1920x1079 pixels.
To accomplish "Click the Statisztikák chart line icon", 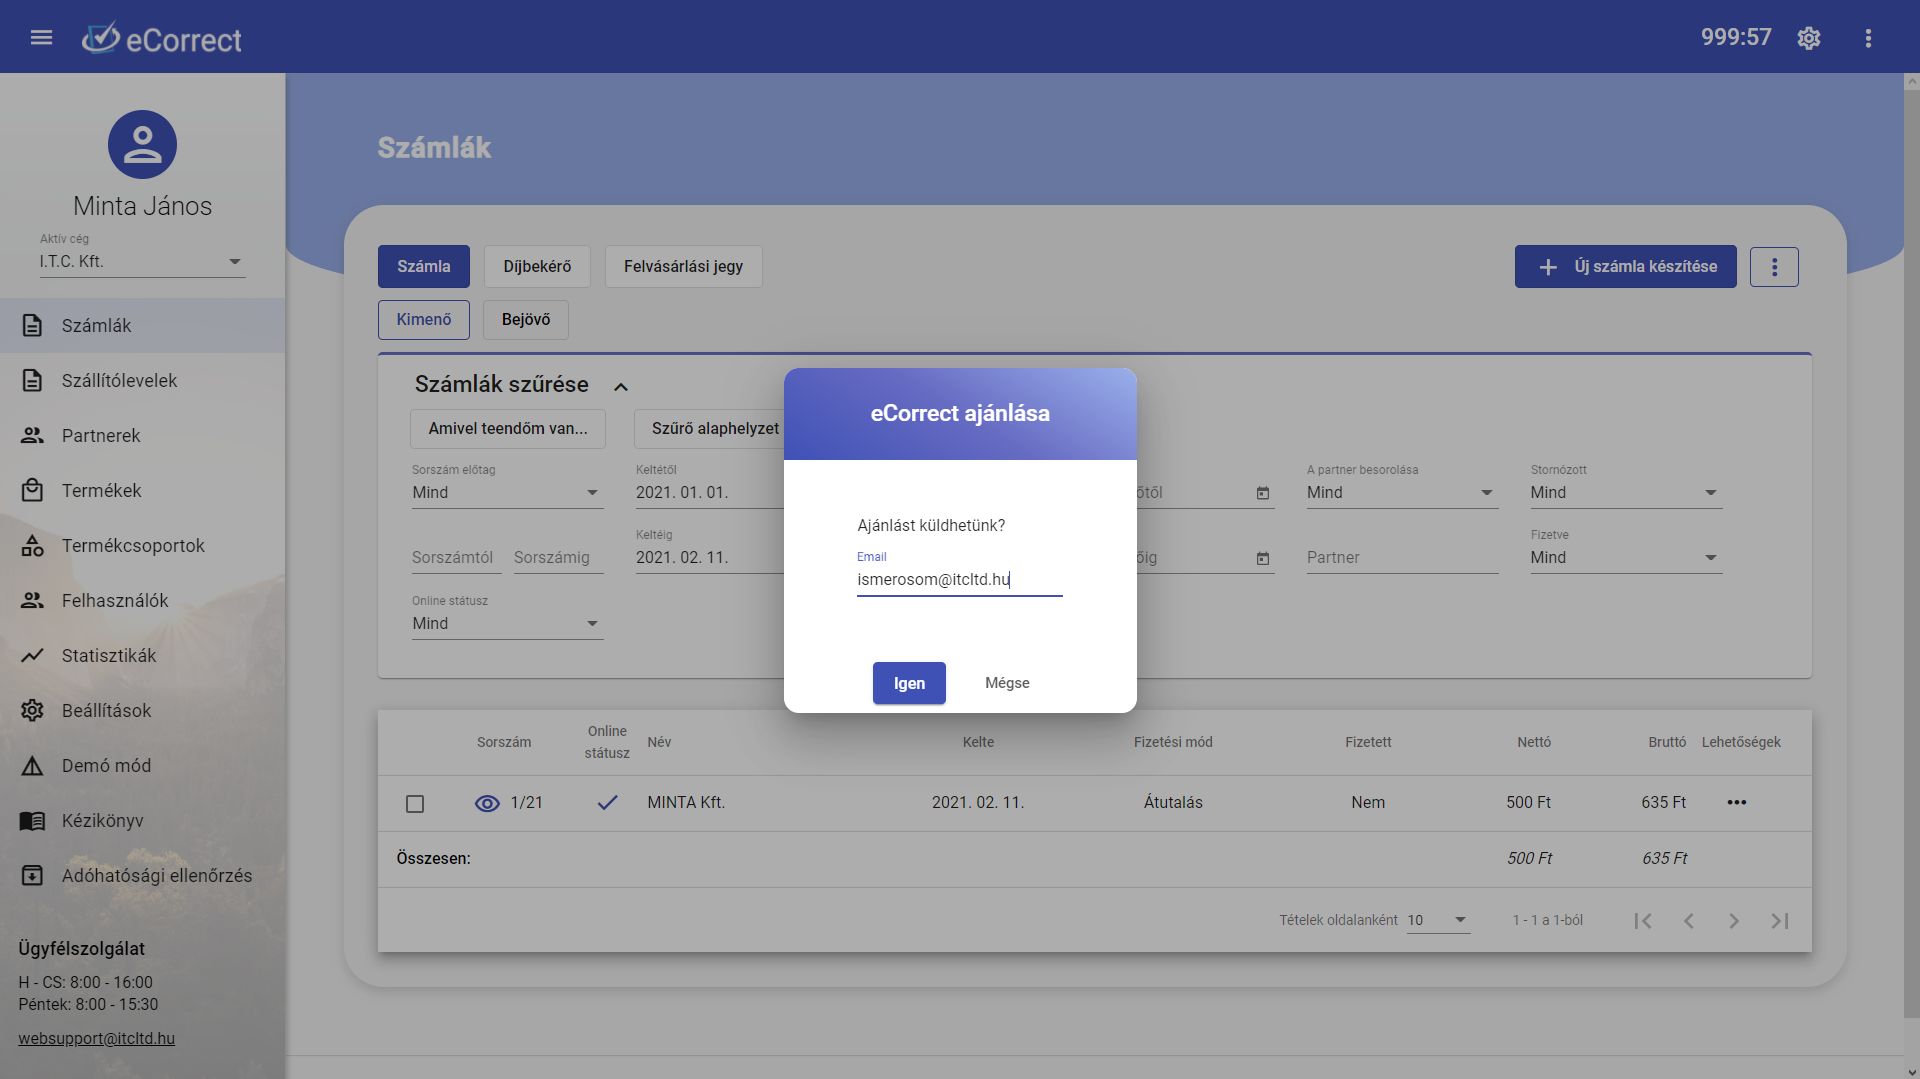I will pos(32,655).
